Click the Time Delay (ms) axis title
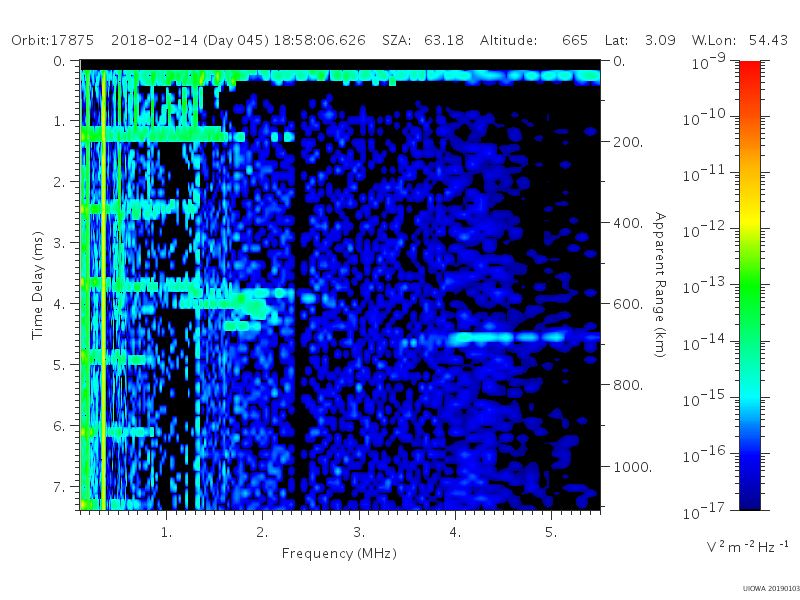The height and width of the screenshot is (600, 800). (x=37, y=285)
